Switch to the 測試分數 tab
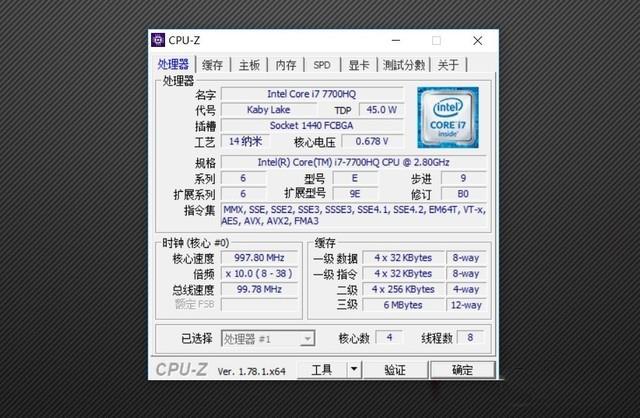Screen dimensions: 640x418 [404, 65]
